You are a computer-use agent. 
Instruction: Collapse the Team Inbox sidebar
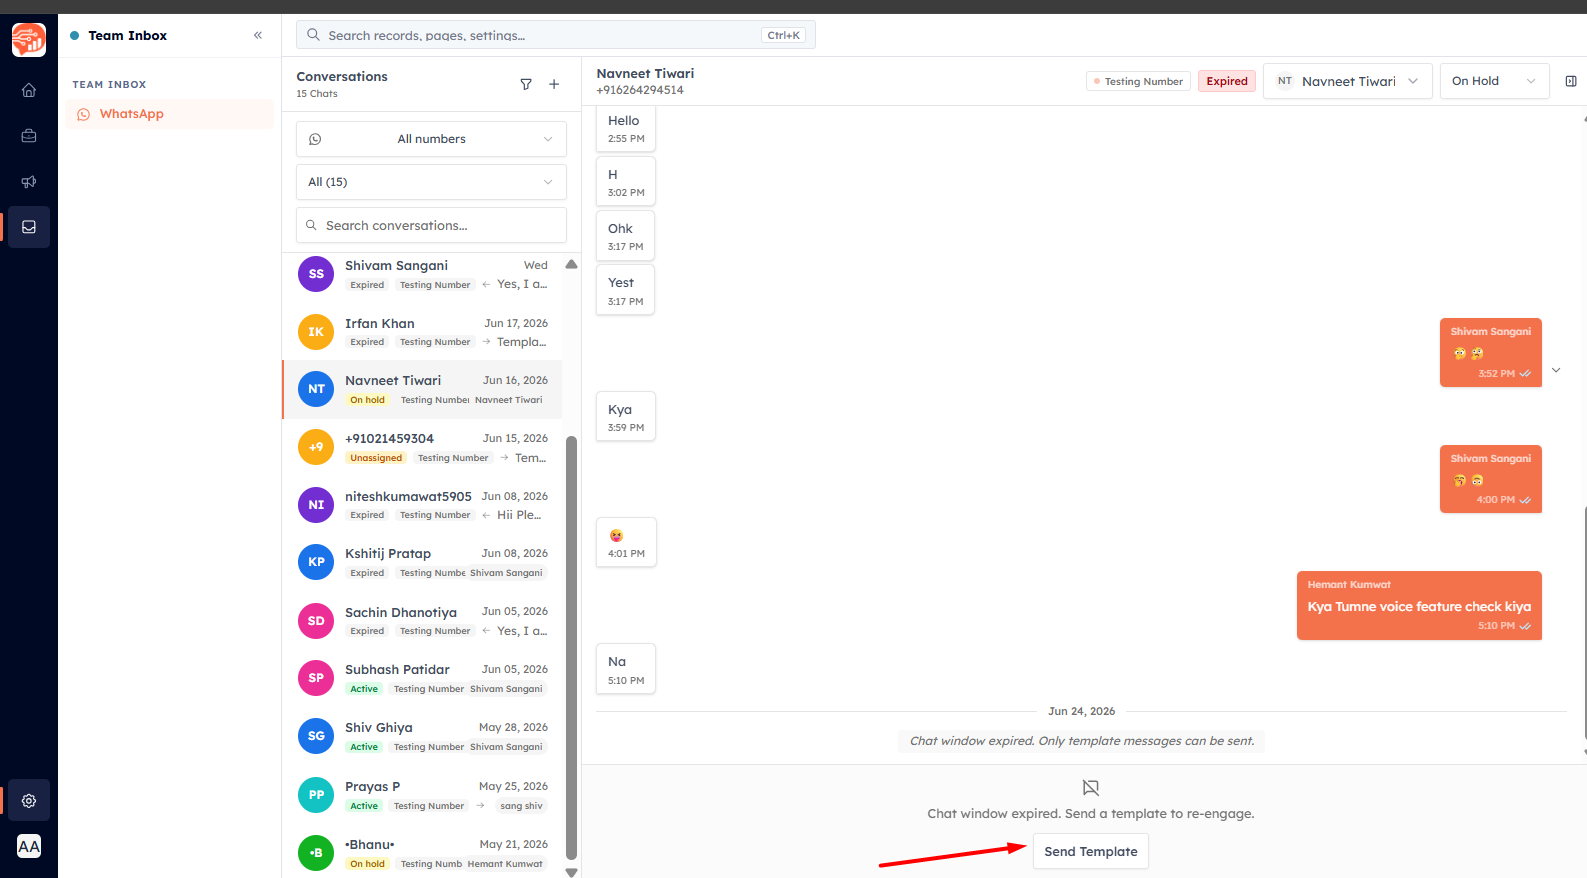coord(258,35)
